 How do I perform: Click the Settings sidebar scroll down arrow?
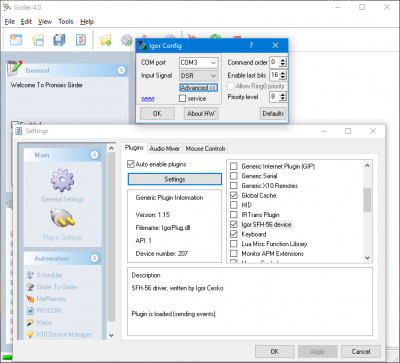pos(111,335)
